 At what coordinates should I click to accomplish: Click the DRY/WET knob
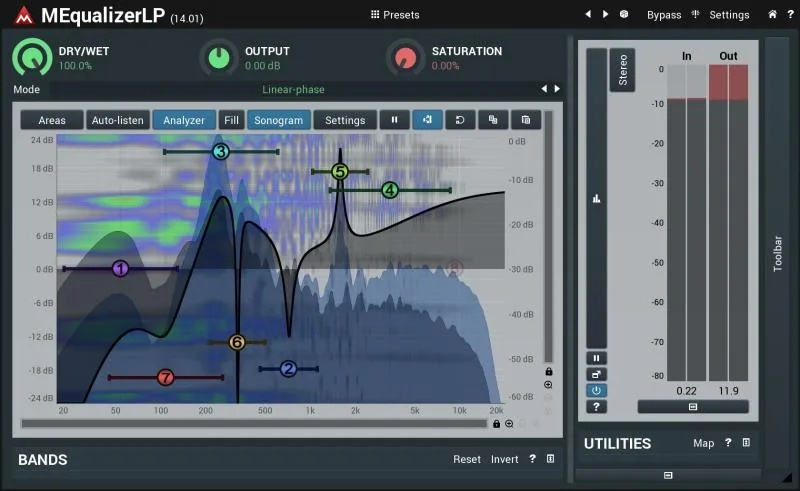(x=32, y=58)
